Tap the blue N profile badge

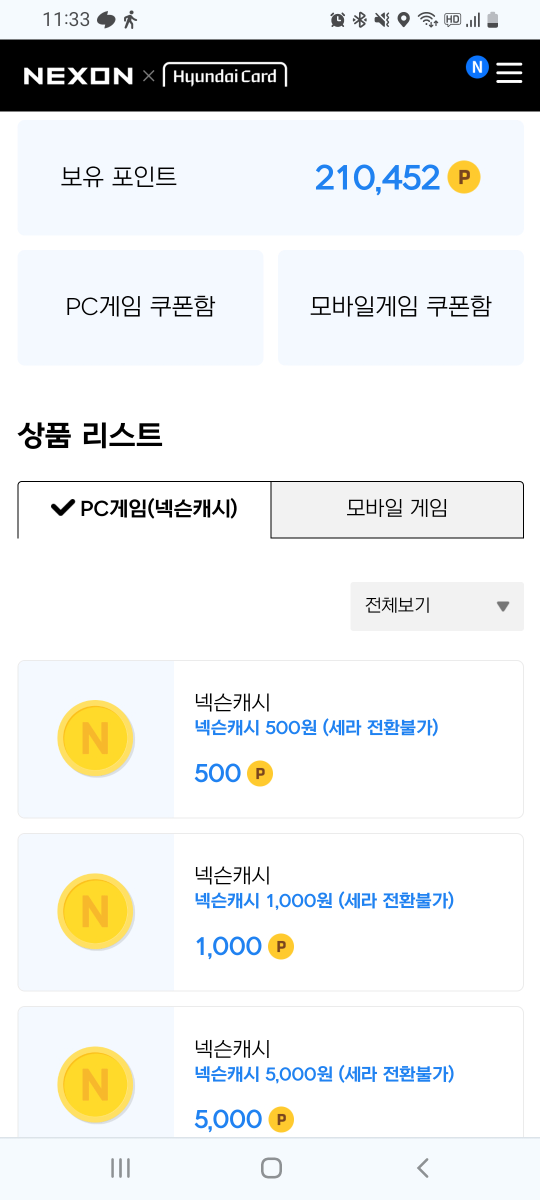pyautogui.click(x=477, y=67)
